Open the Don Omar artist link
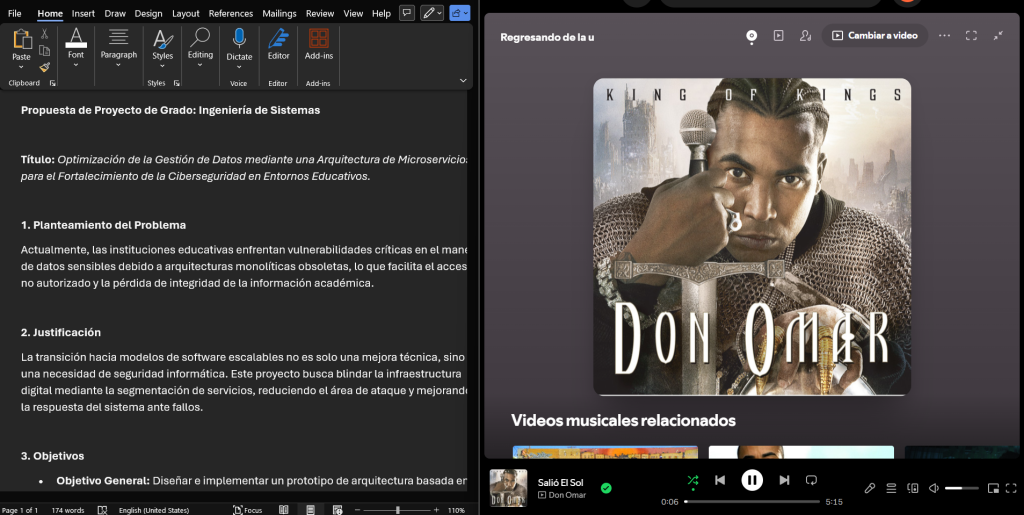Image resolution: width=1024 pixels, height=515 pixels. pos(567,495)
